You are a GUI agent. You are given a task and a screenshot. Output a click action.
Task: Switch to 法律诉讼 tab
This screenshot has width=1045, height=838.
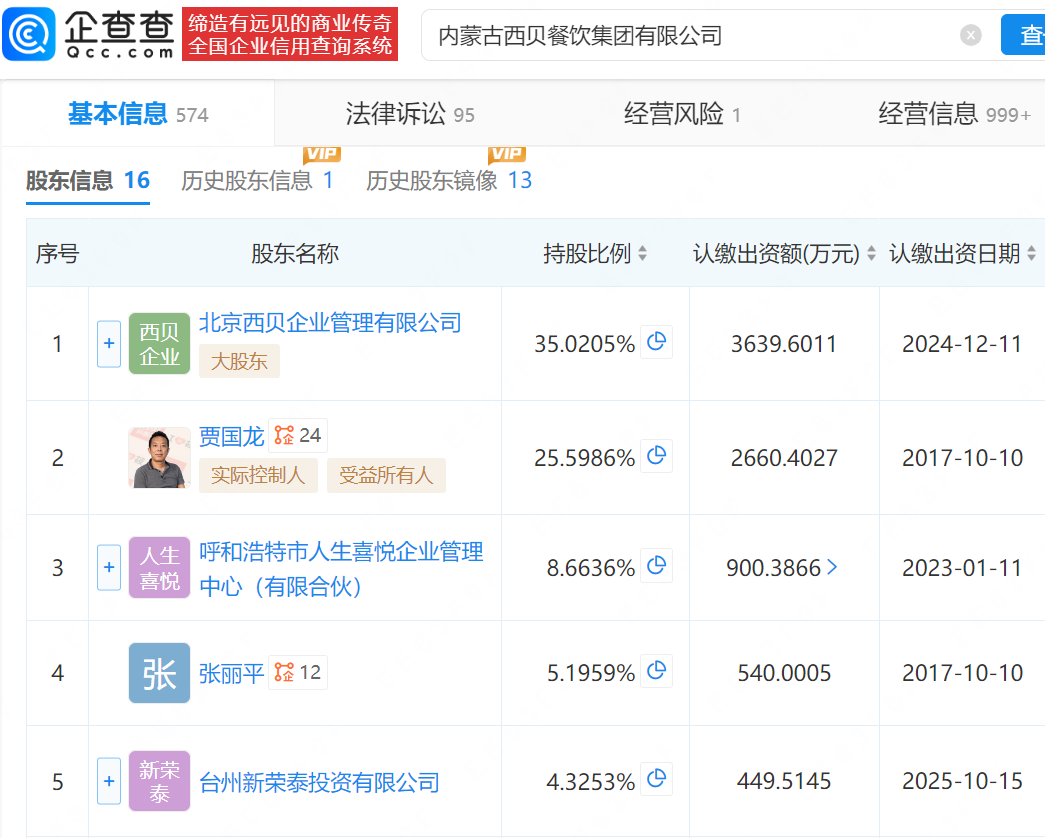tap(409, 114)
